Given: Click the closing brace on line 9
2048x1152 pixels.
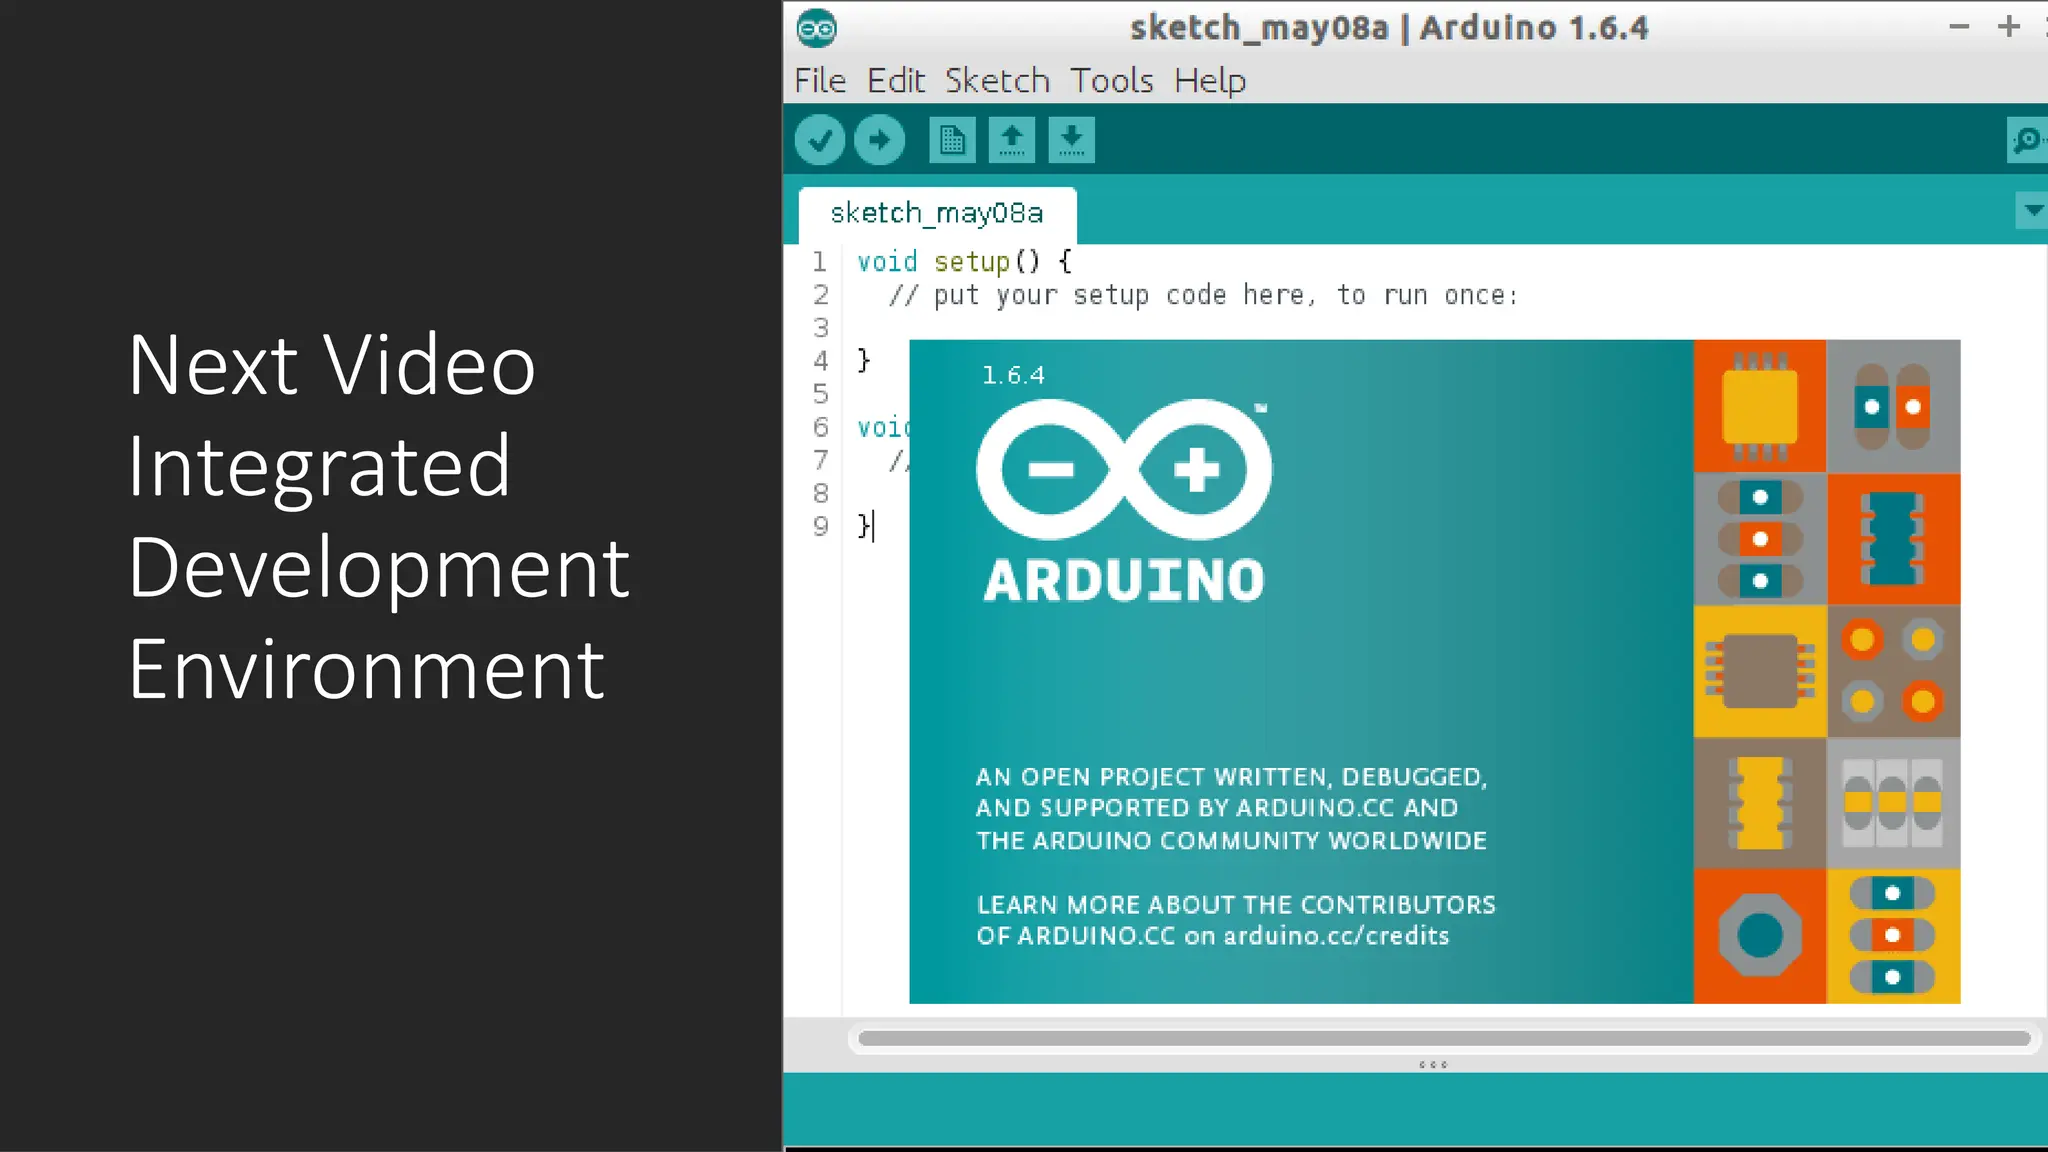Looking at the screenshot, I should click(864, 526).
